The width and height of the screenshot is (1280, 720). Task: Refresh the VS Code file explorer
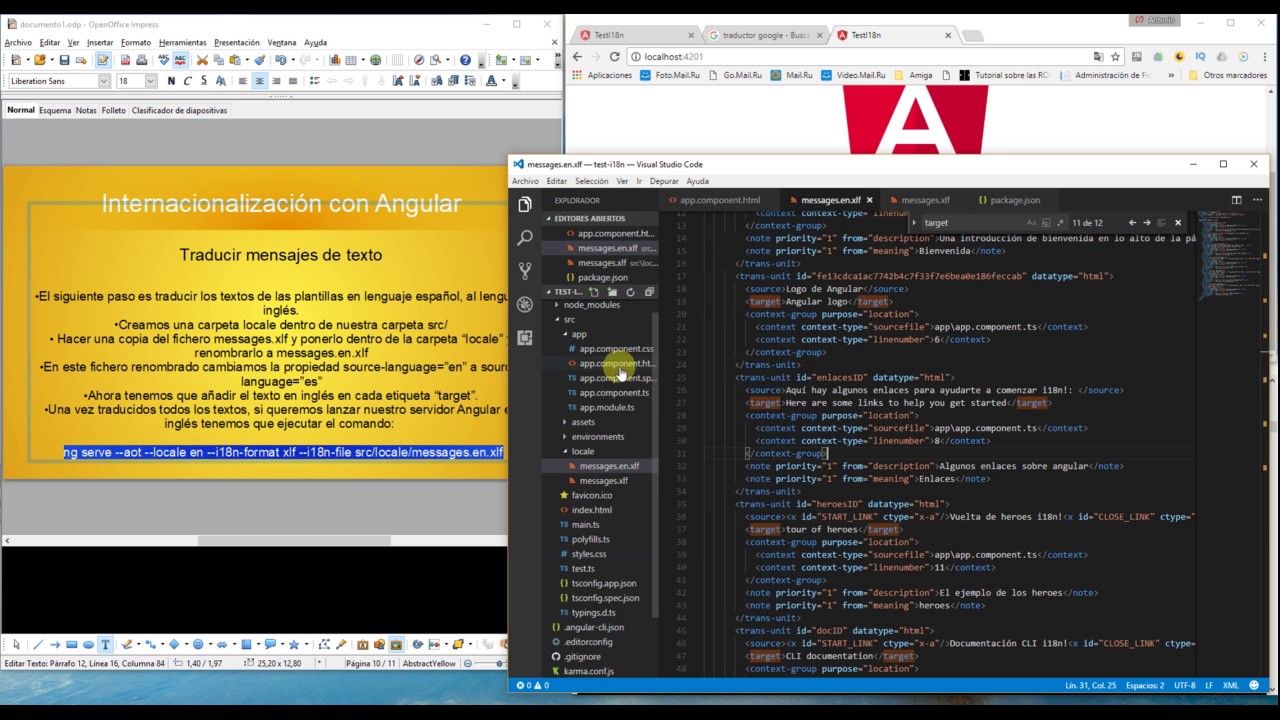(630, 292)
